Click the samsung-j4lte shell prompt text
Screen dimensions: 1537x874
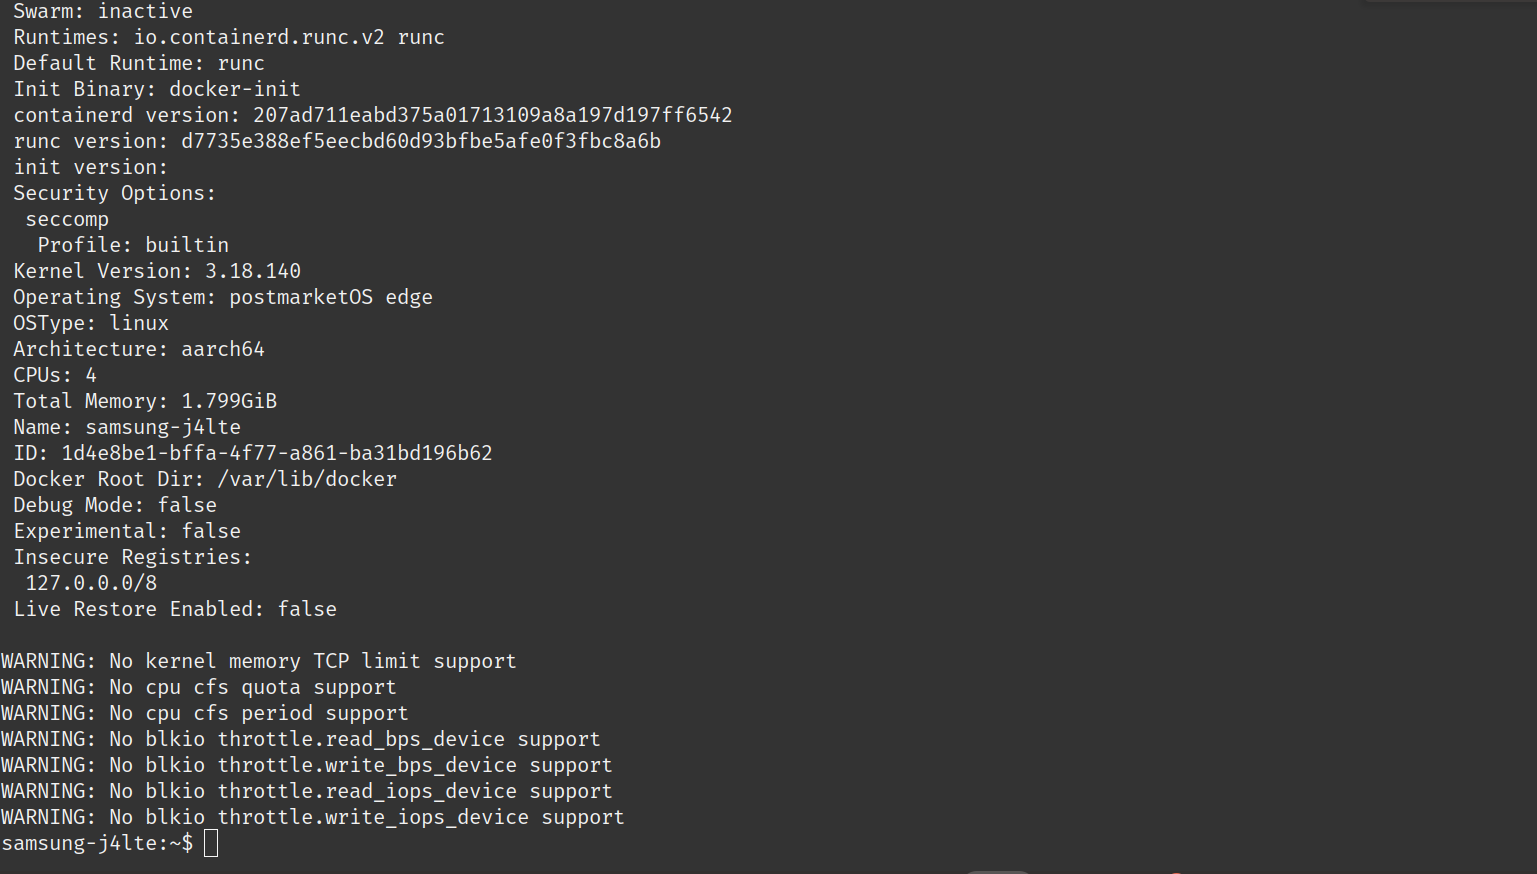pyautogui.click(x=97, y=843)
